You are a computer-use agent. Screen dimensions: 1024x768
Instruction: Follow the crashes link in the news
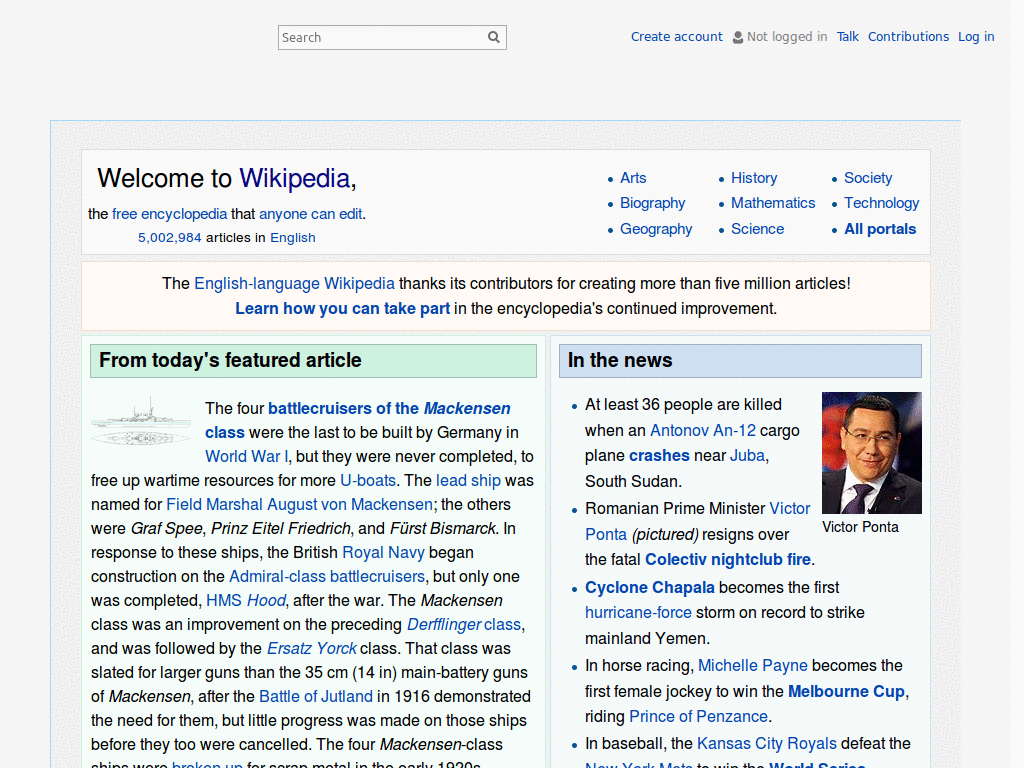659,455
